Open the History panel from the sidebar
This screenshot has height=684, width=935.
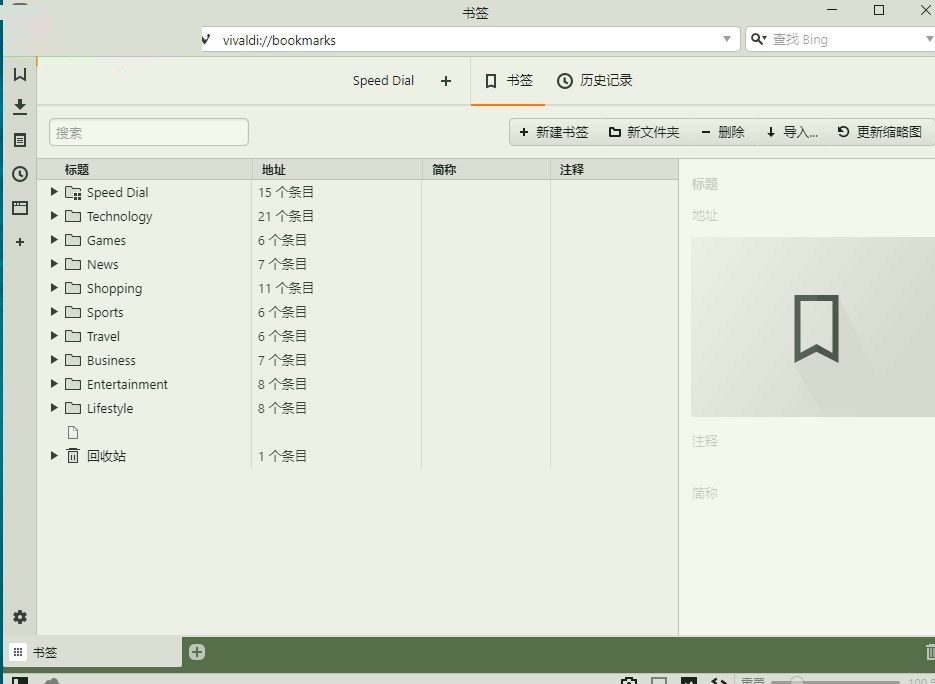pyautogui.click(x=19, y=173)
